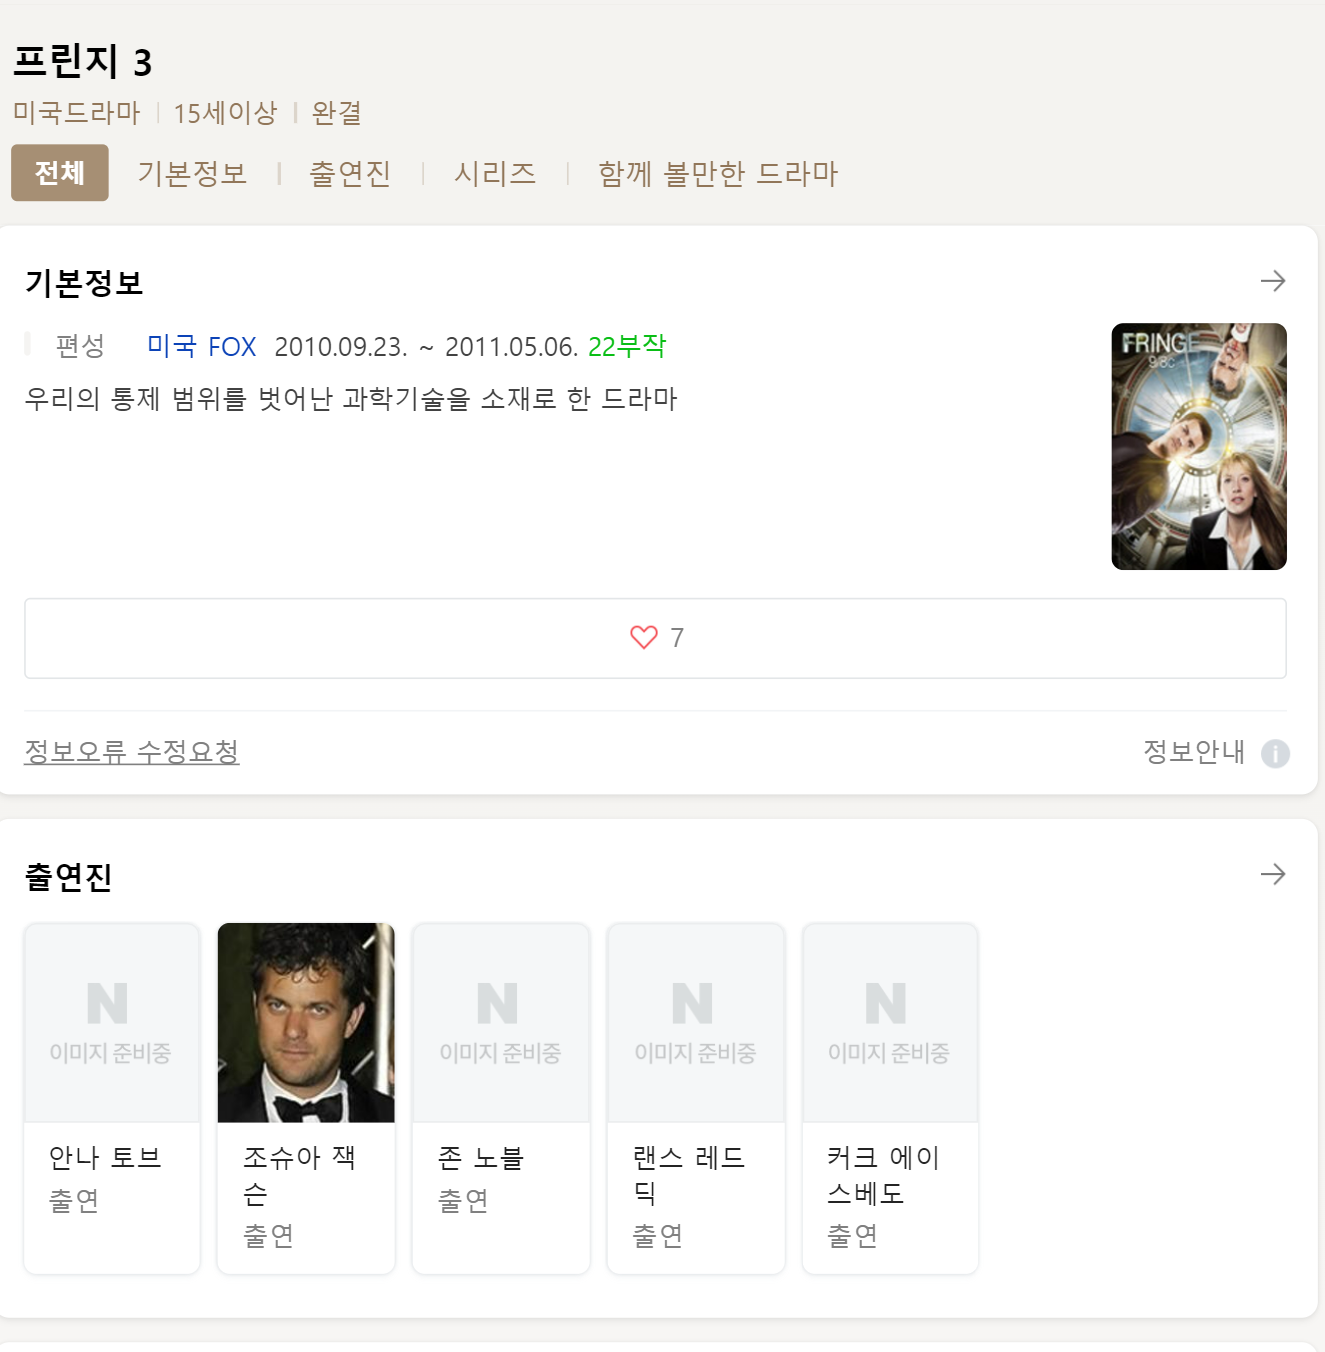Open the 시리즈 tab
The image size is (1325, 1352).
pos(495,173)
